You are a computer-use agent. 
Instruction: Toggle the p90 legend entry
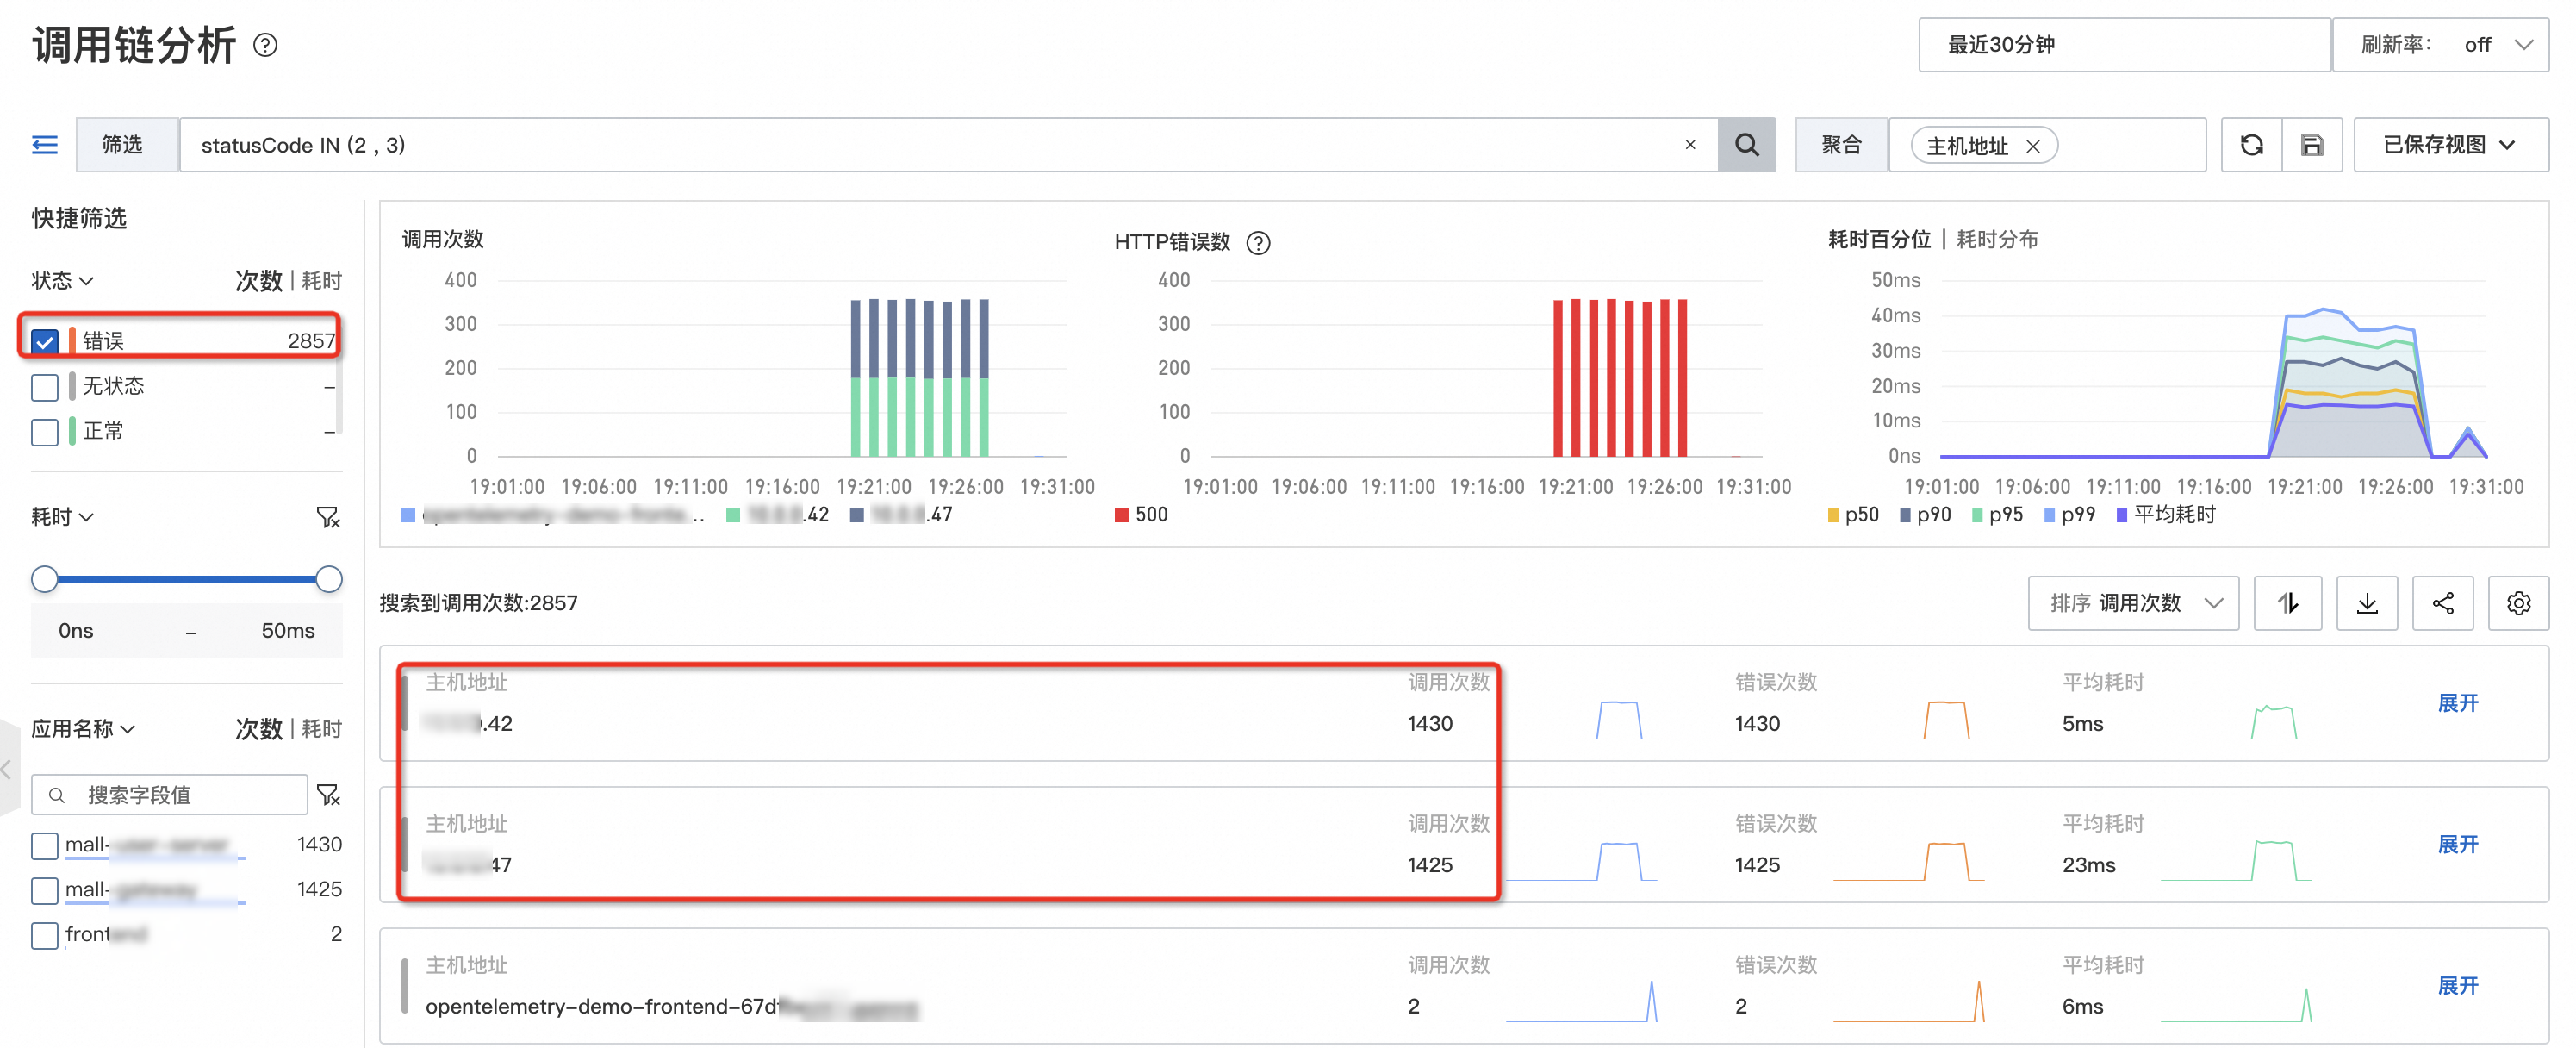1925,515
